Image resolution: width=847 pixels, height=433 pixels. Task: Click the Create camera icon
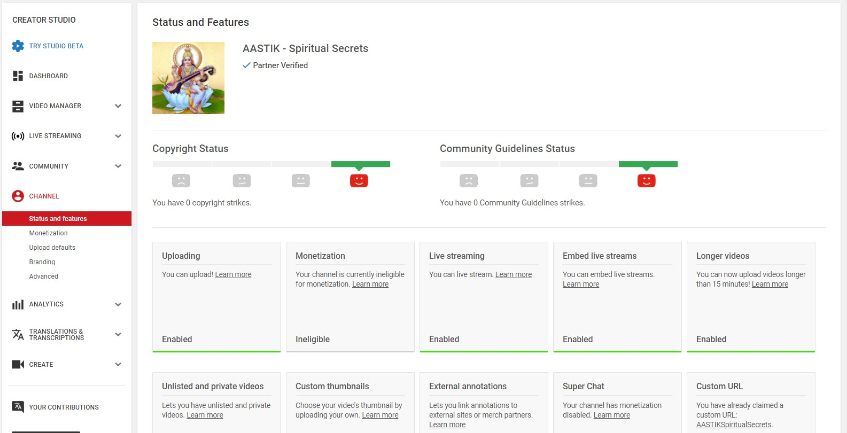18,365
